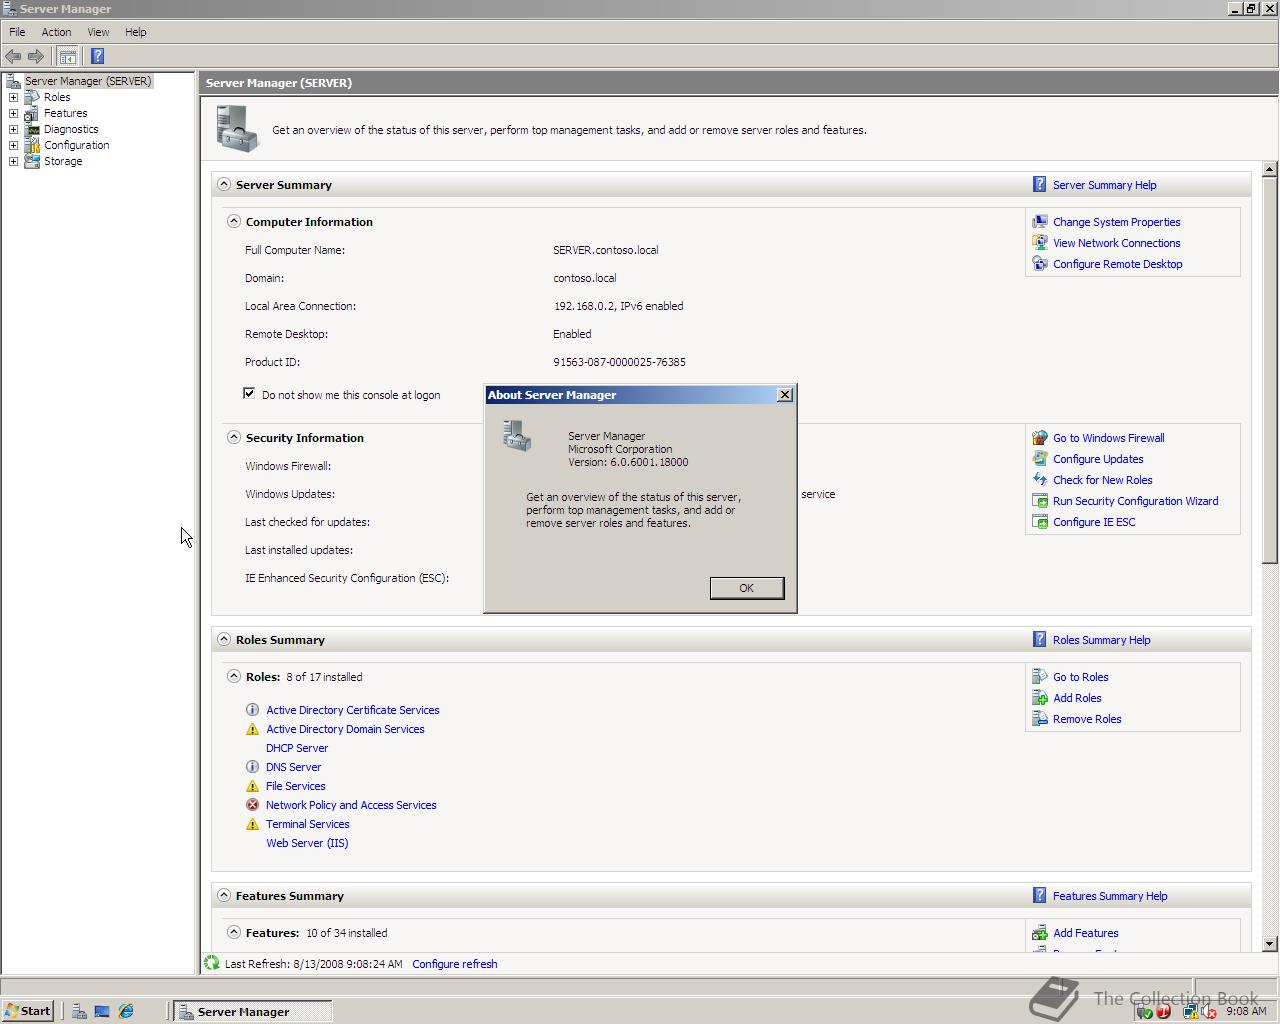Click the warning icon beside Terminal Services
The width and height of the screenshot is (1280, 1024).
[252, 824]
